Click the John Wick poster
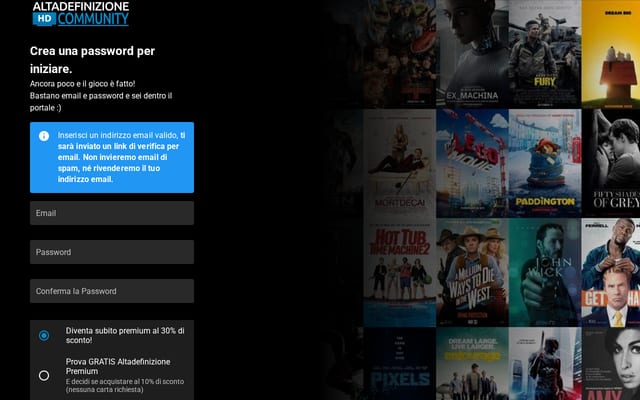This screenshot has height=400, width=640. (545, 272)
